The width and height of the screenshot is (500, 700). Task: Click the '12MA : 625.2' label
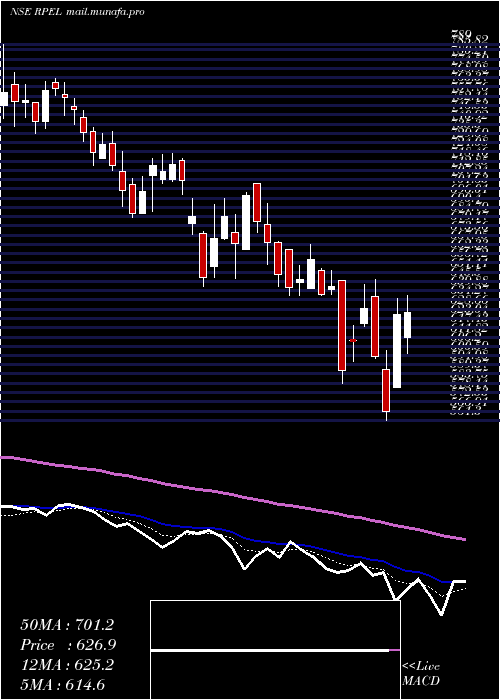tap(67, 665)
